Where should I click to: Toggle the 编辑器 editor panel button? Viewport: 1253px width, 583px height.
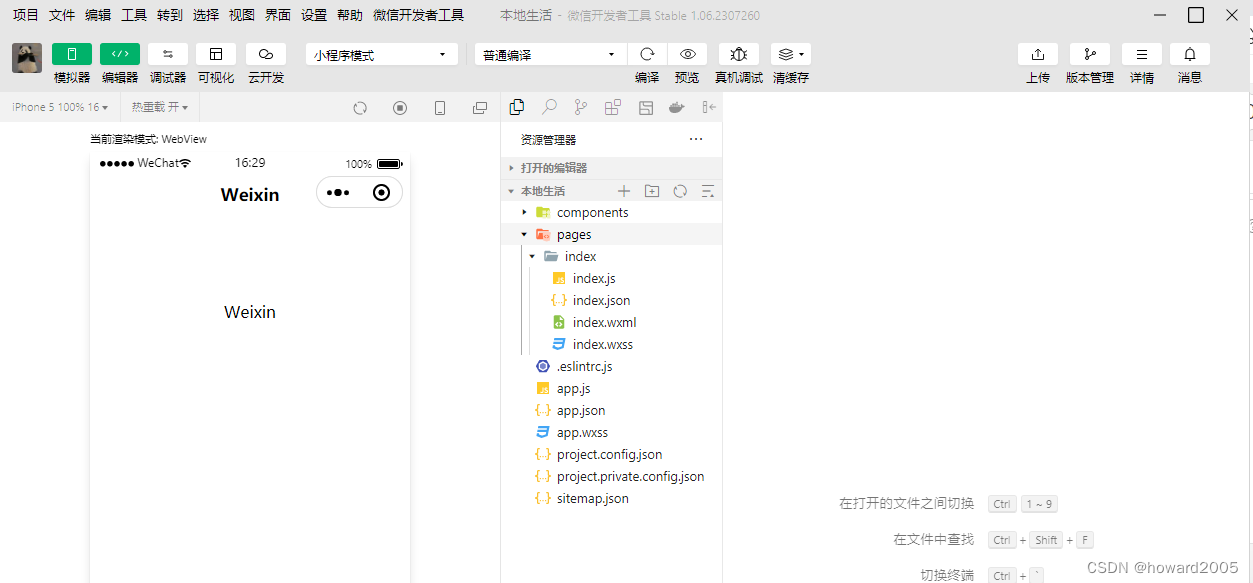(x=120, y=54)
